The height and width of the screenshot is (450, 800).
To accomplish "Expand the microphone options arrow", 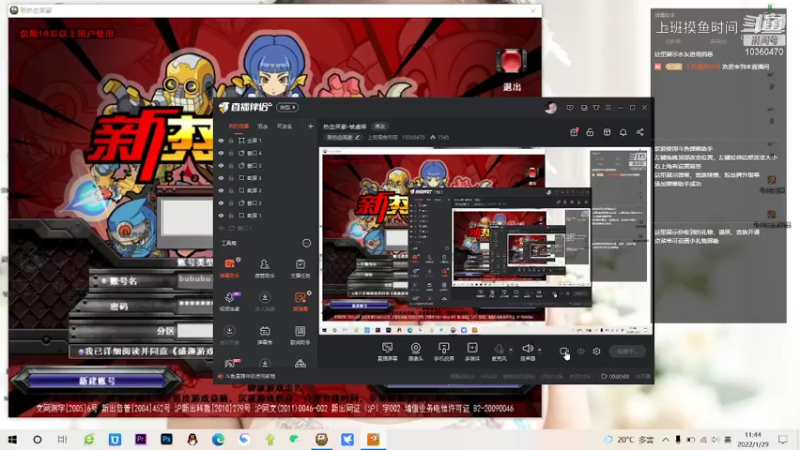I will point(511,350).
